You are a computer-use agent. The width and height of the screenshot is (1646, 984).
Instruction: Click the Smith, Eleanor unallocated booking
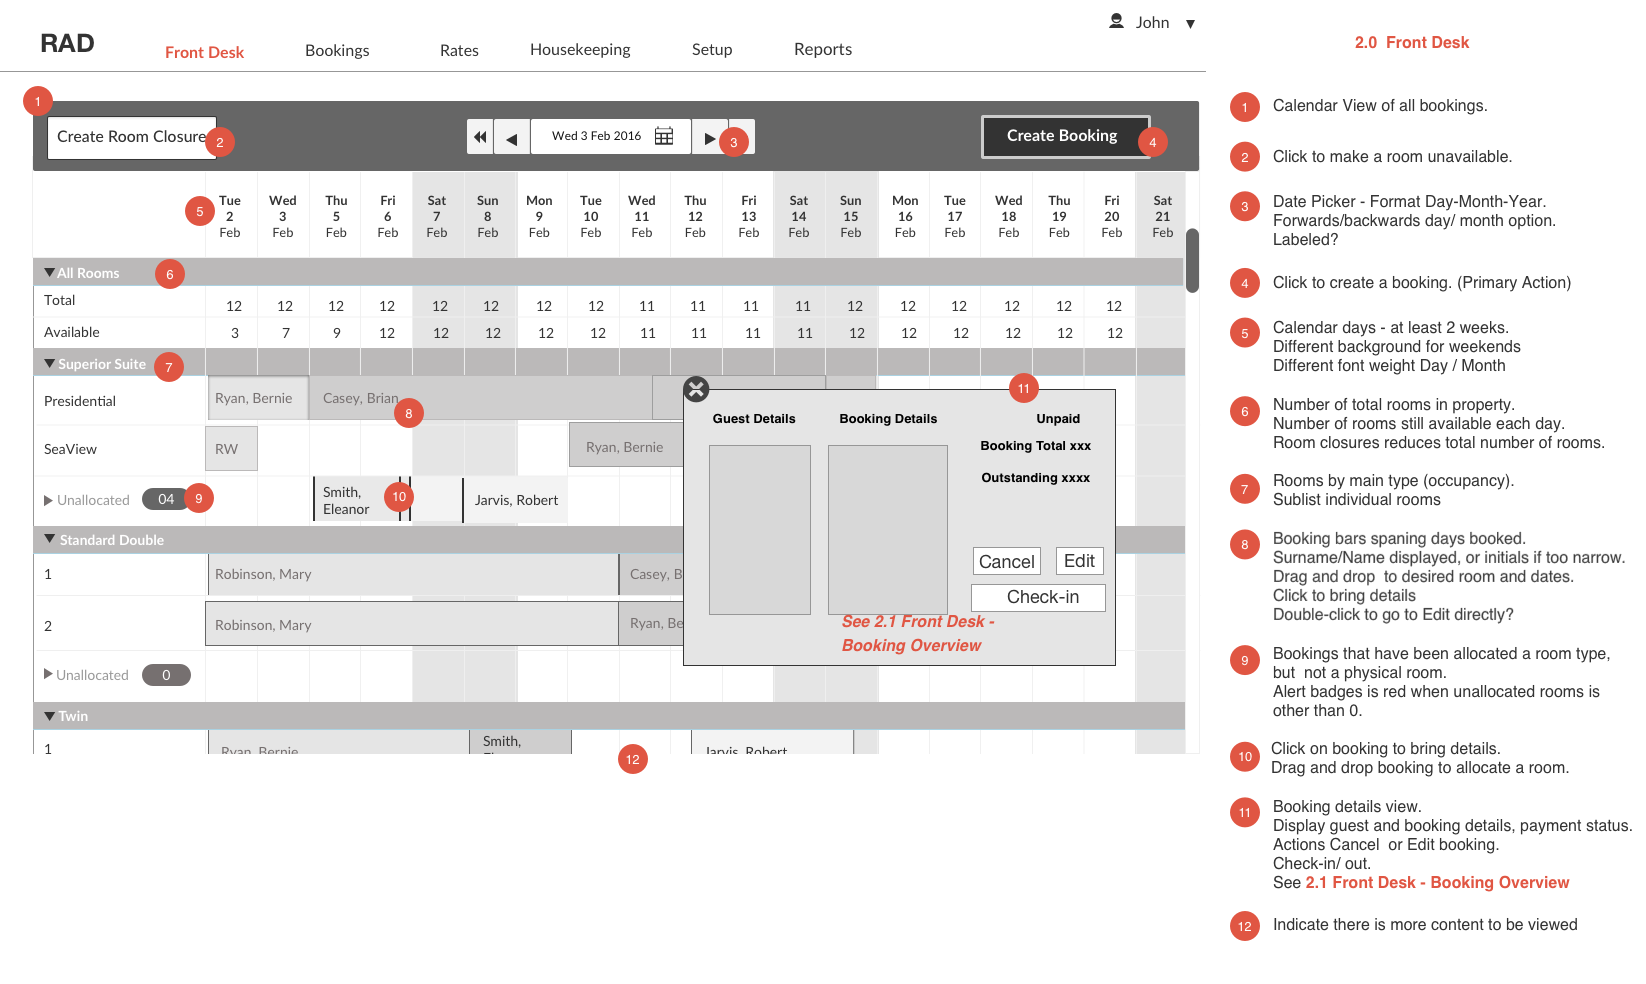click(x=357, y=500)
